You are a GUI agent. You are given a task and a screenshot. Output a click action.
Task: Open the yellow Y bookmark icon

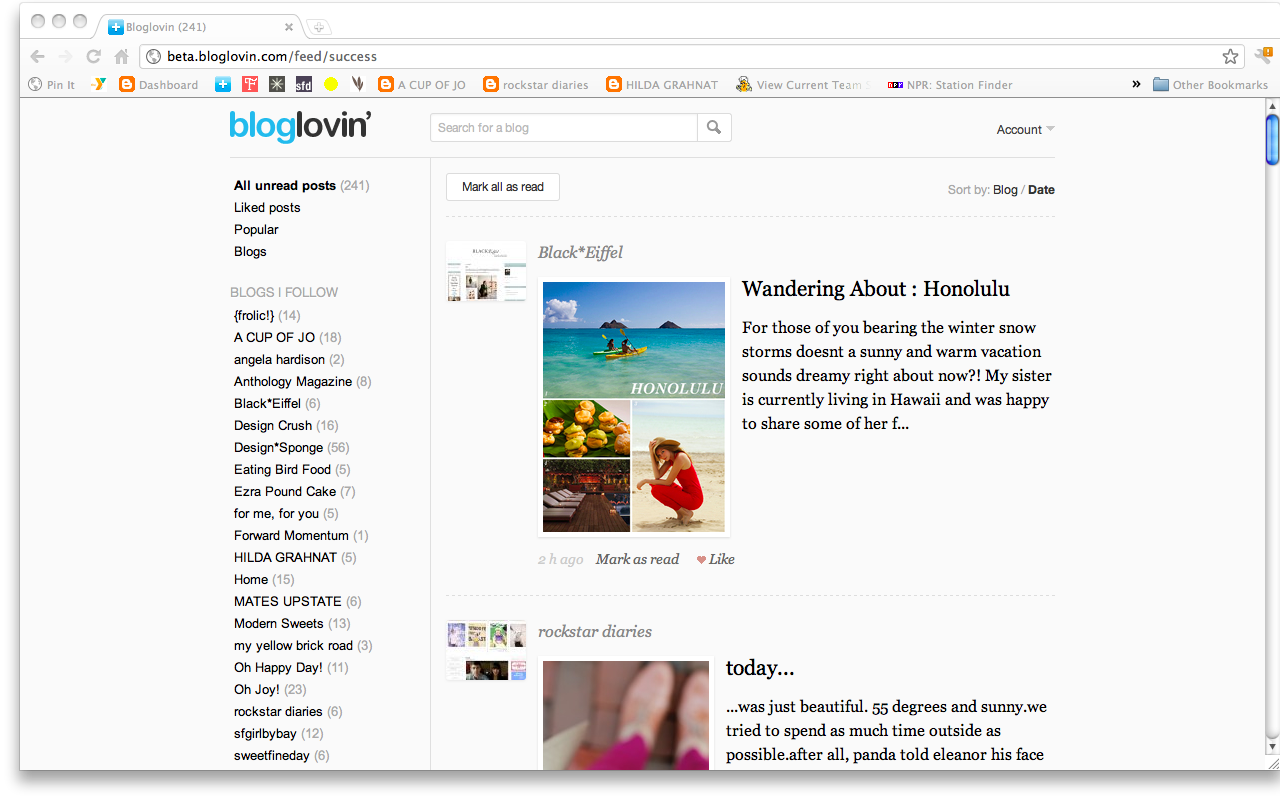click(x=98, y=85)
